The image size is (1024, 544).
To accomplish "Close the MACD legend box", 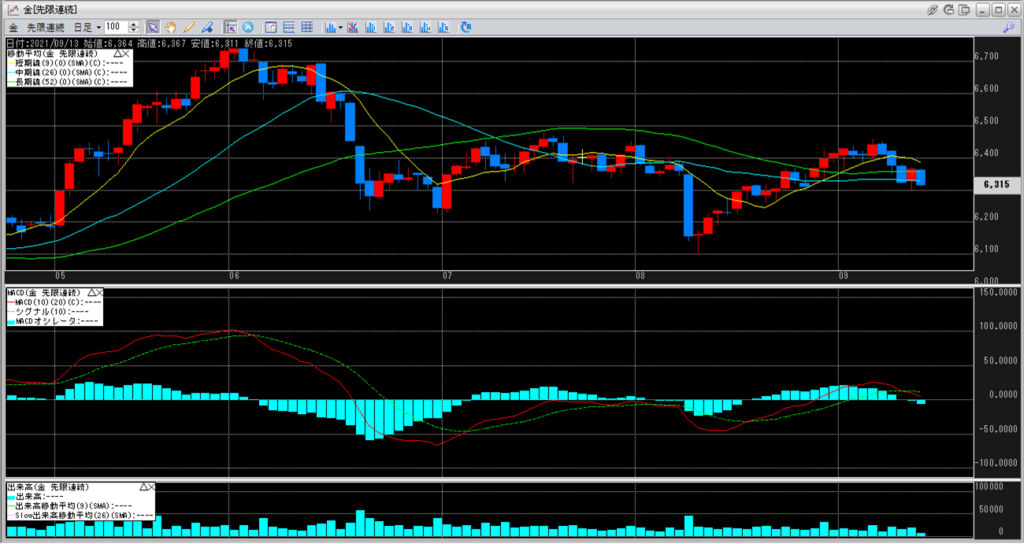I will (x=100, y=293).
